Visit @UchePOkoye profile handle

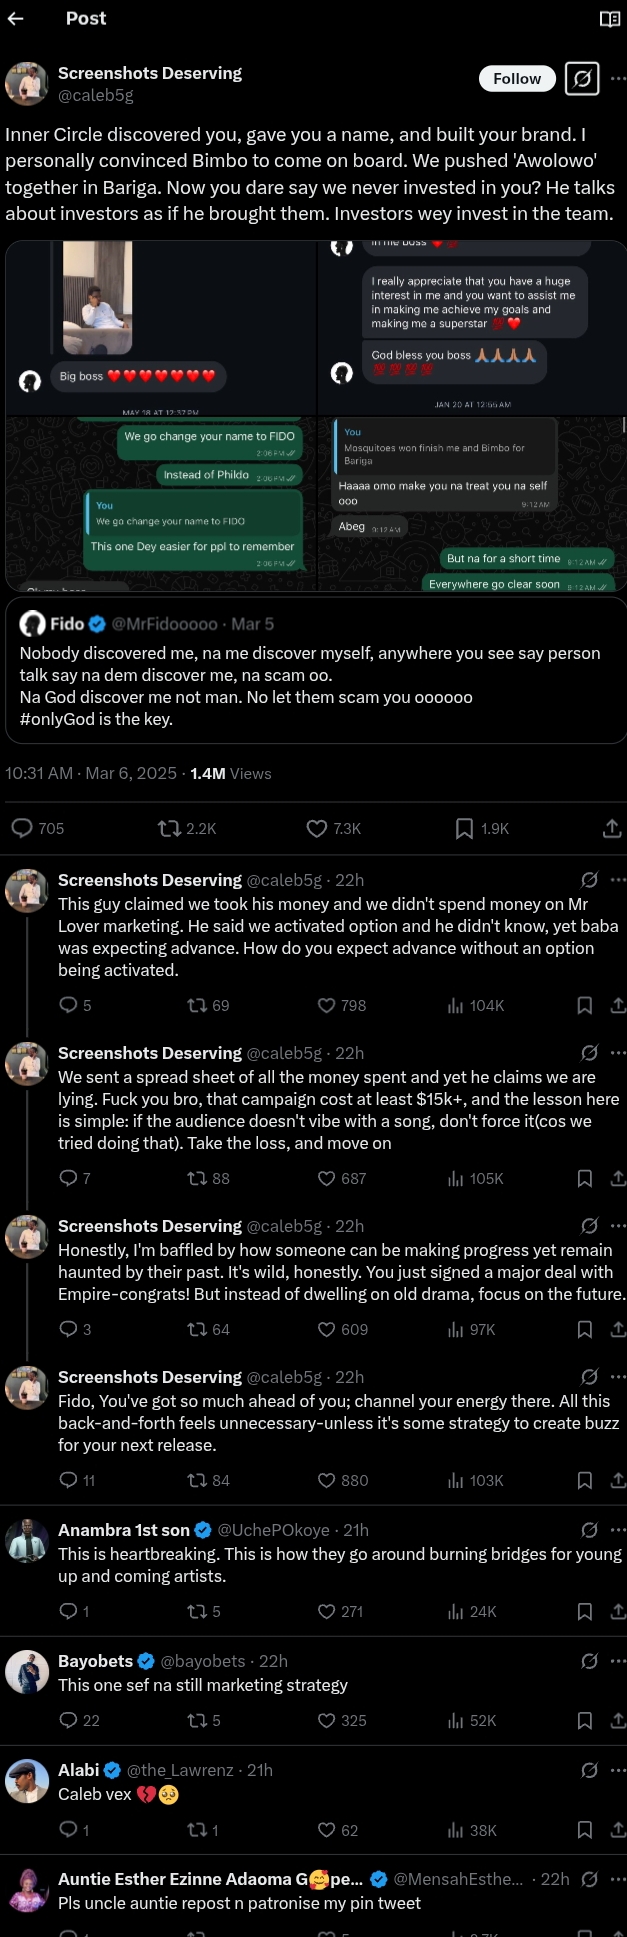(x=273, y=1530)
